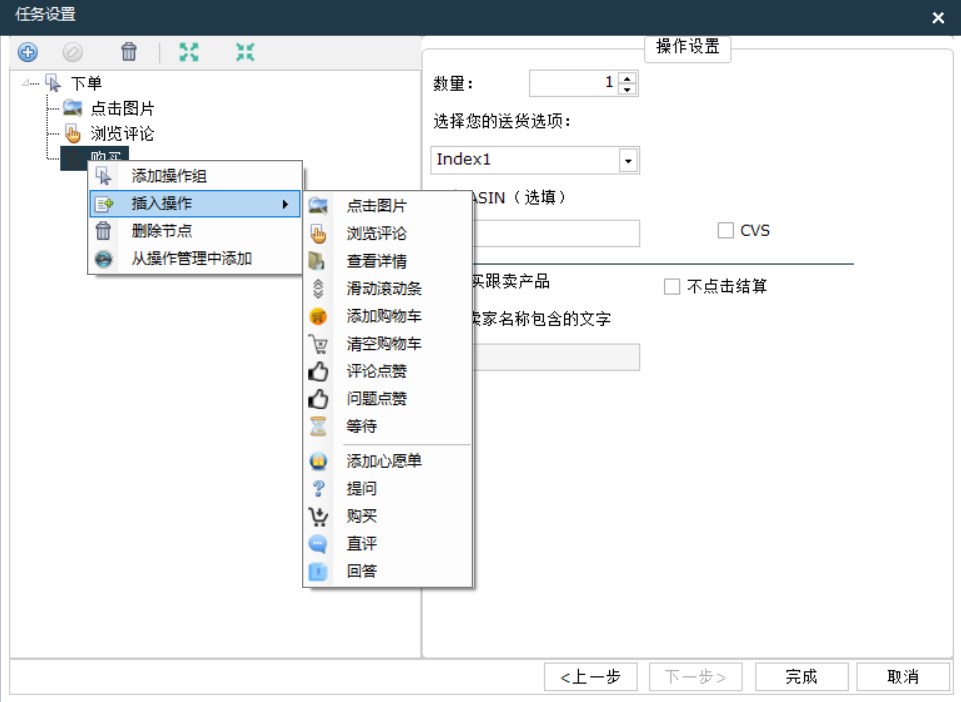The image size is (961, 702).
Task: Click the green expand-all arrows icon
Action: pos(189,52)
